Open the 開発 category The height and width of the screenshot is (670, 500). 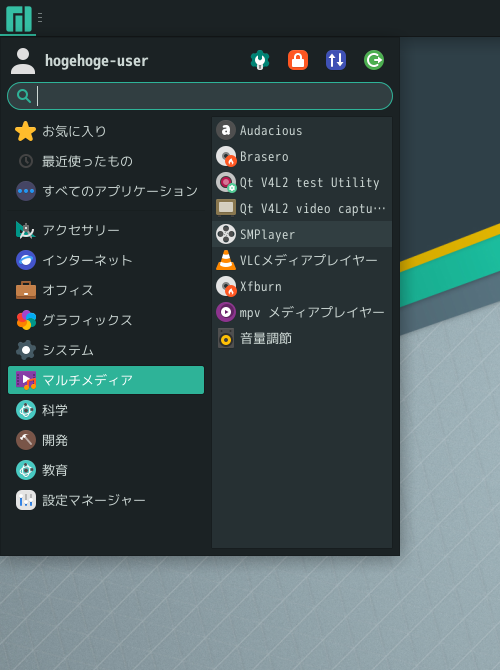click(x=106, y=440)
